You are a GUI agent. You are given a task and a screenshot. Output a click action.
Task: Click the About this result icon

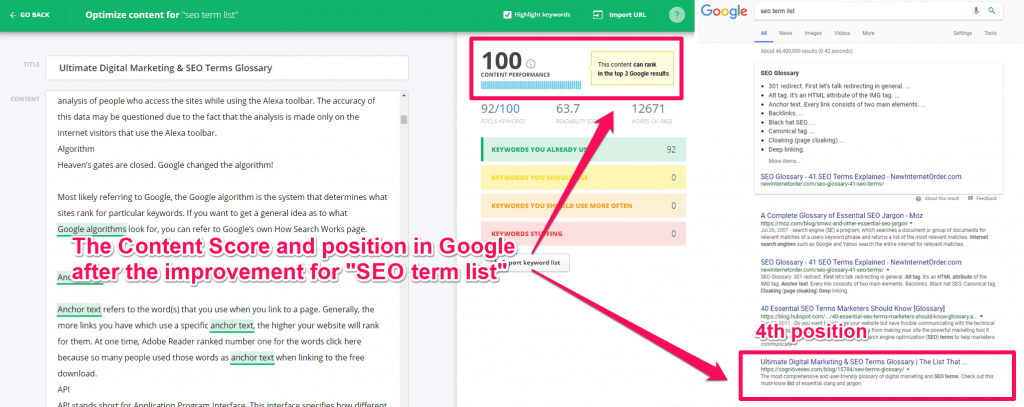(918, 198)
